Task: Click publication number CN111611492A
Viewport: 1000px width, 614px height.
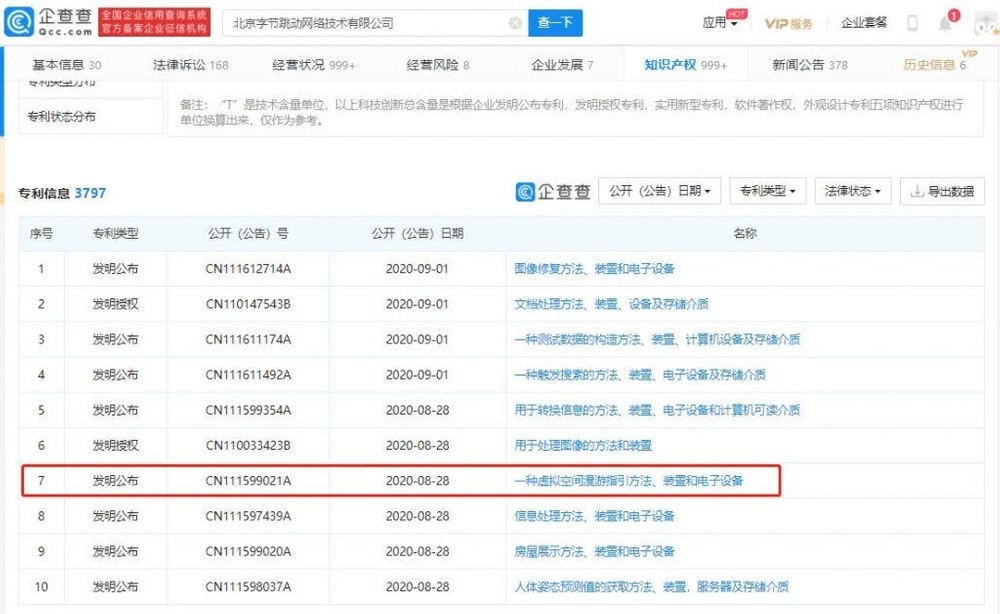Action: [x=248, y=375]
